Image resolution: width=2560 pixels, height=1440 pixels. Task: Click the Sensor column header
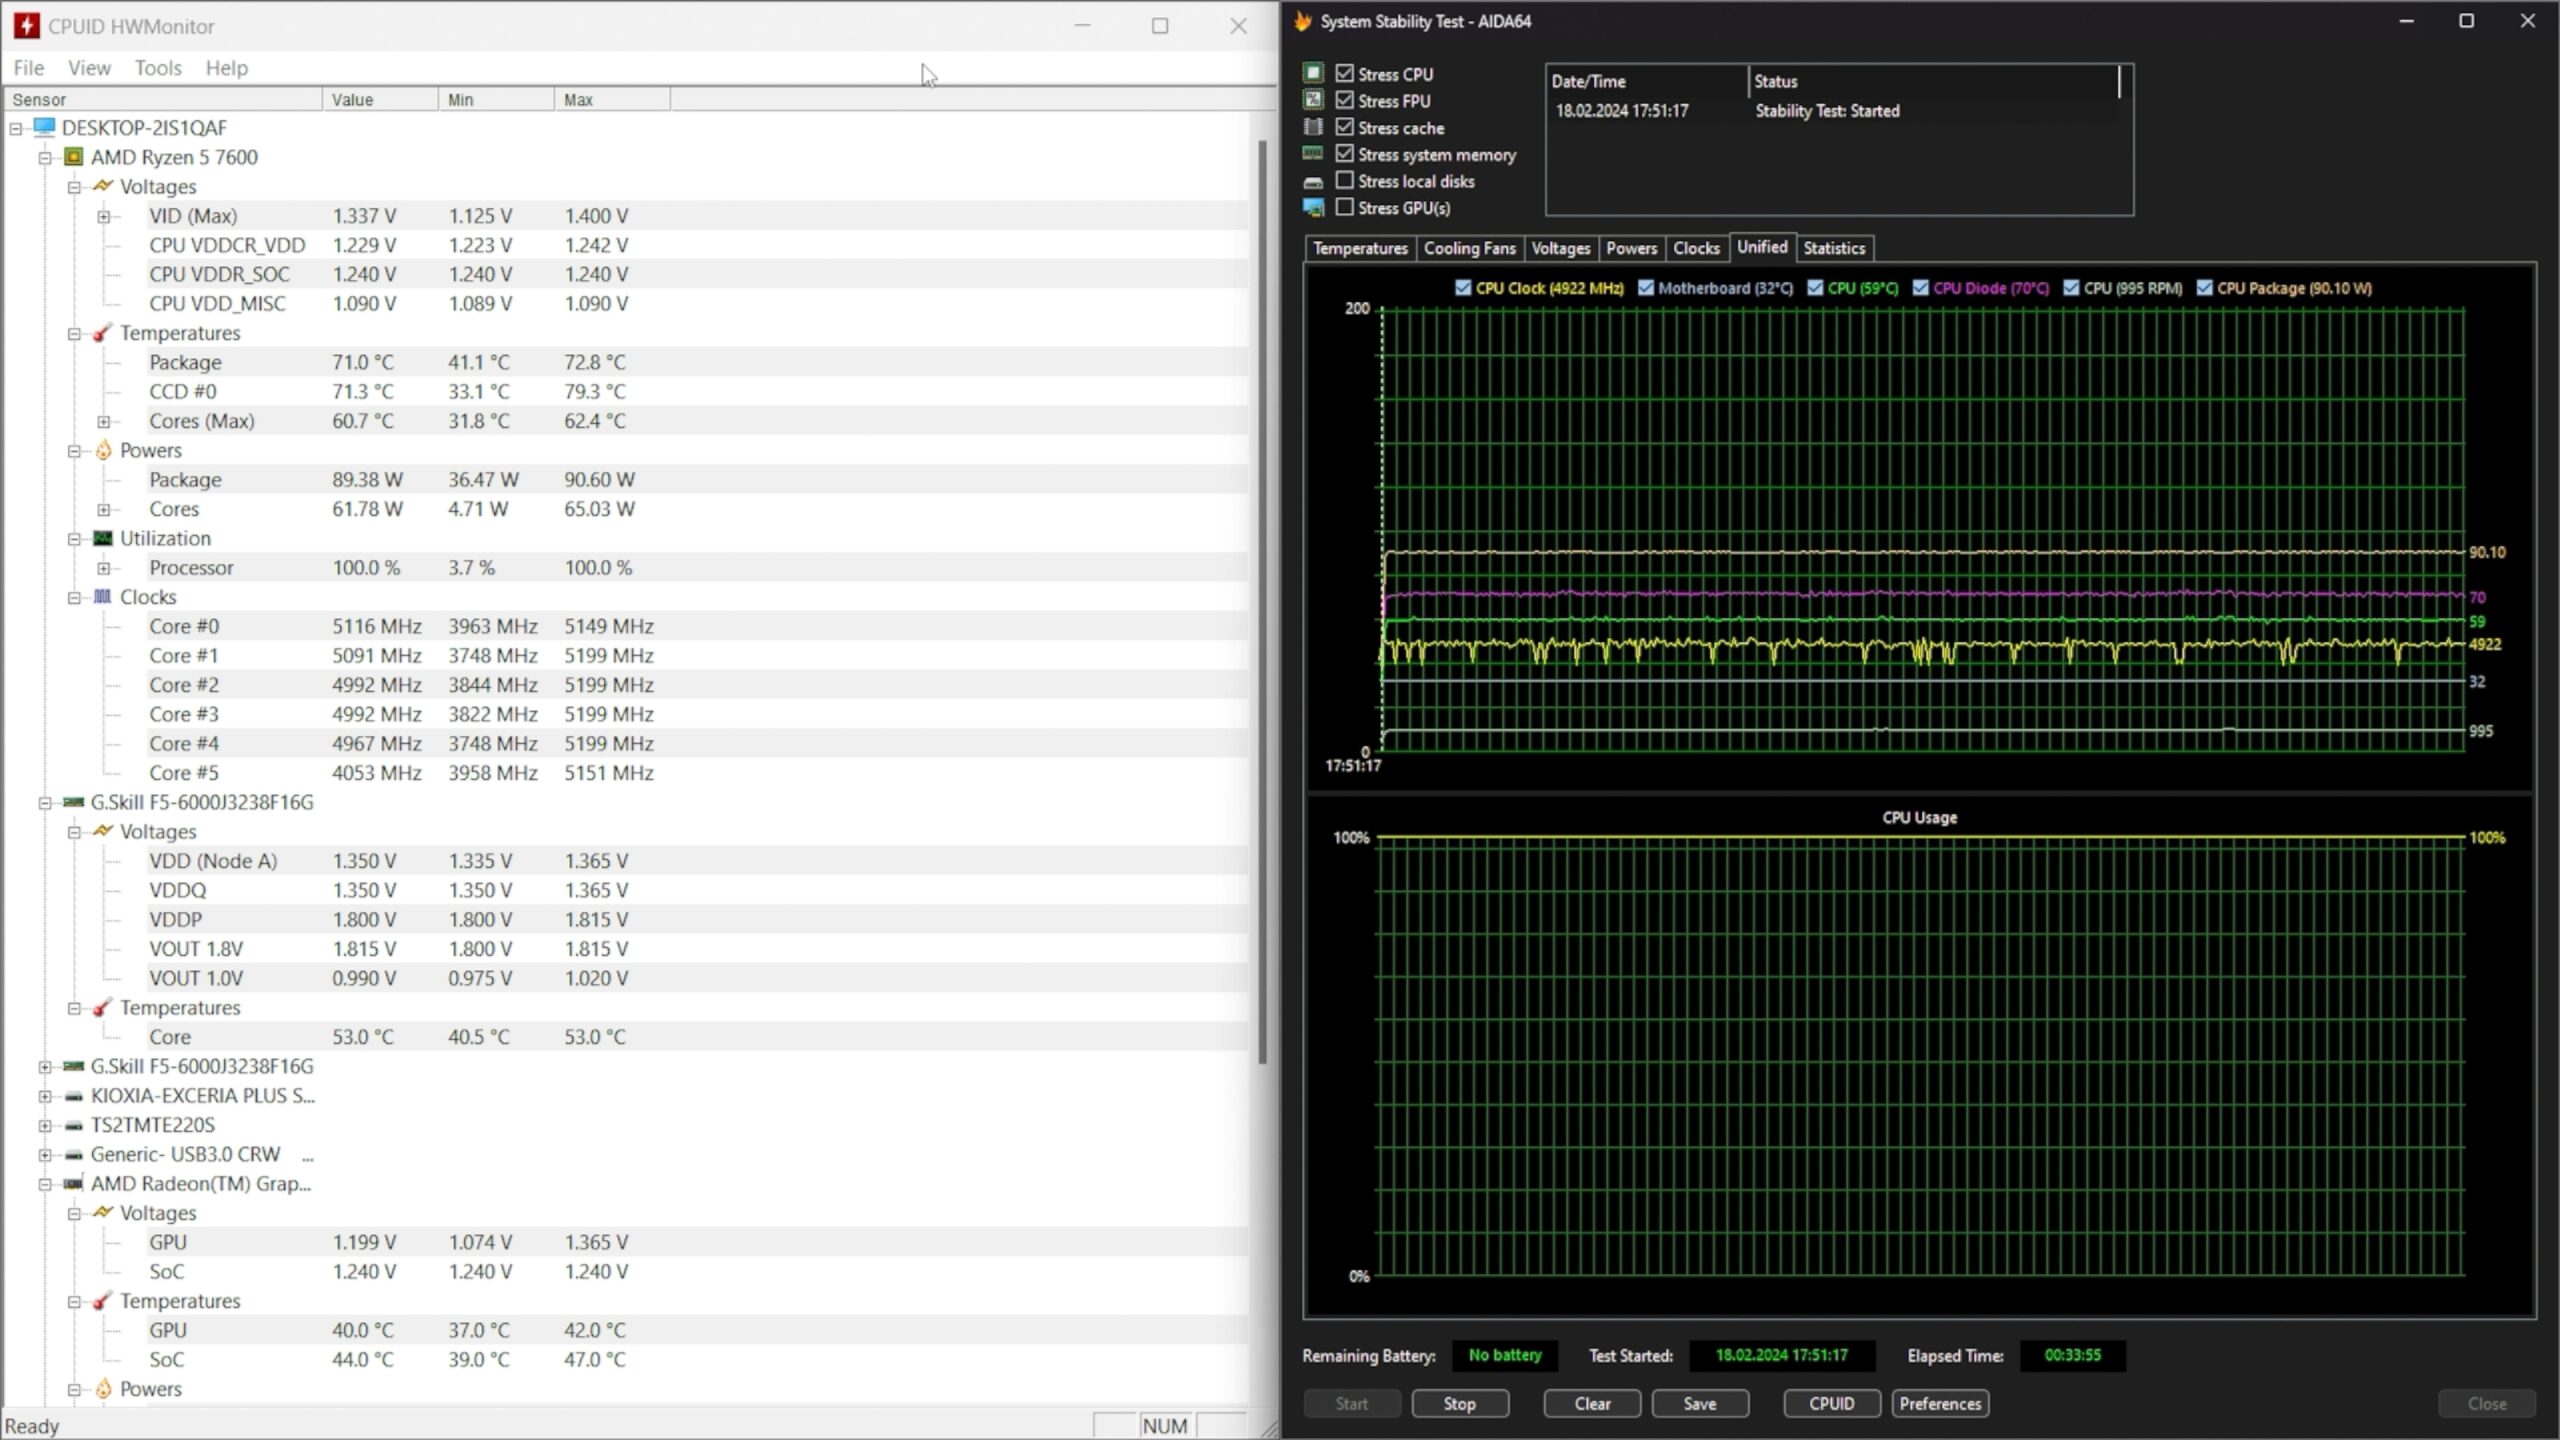coord(163,100)
